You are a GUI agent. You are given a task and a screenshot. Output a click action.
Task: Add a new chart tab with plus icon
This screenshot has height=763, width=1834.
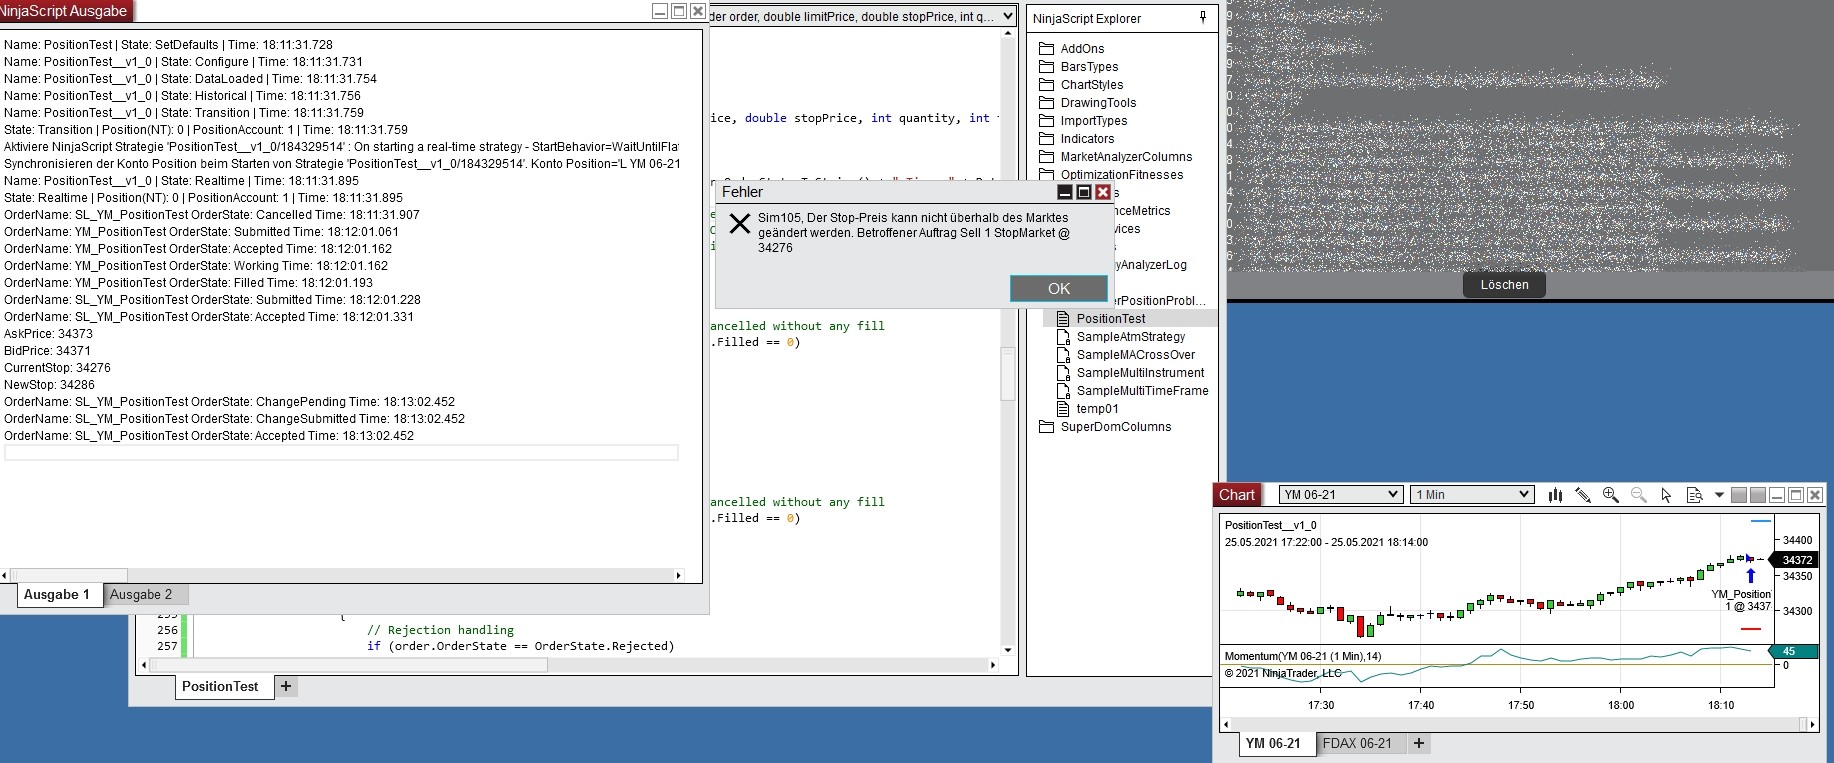pos(1419,743)
